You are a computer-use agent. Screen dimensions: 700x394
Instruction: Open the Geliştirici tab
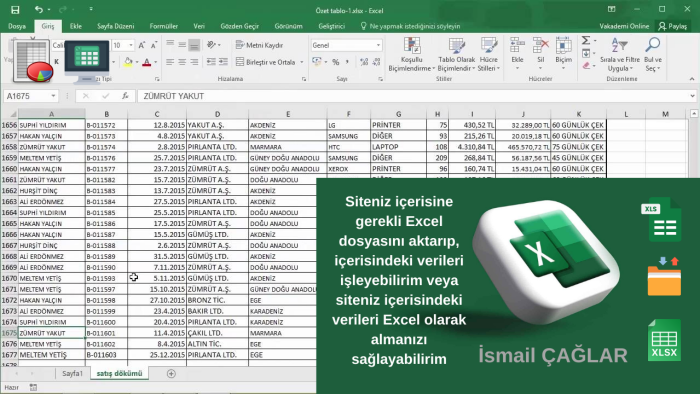coord(332,26)
